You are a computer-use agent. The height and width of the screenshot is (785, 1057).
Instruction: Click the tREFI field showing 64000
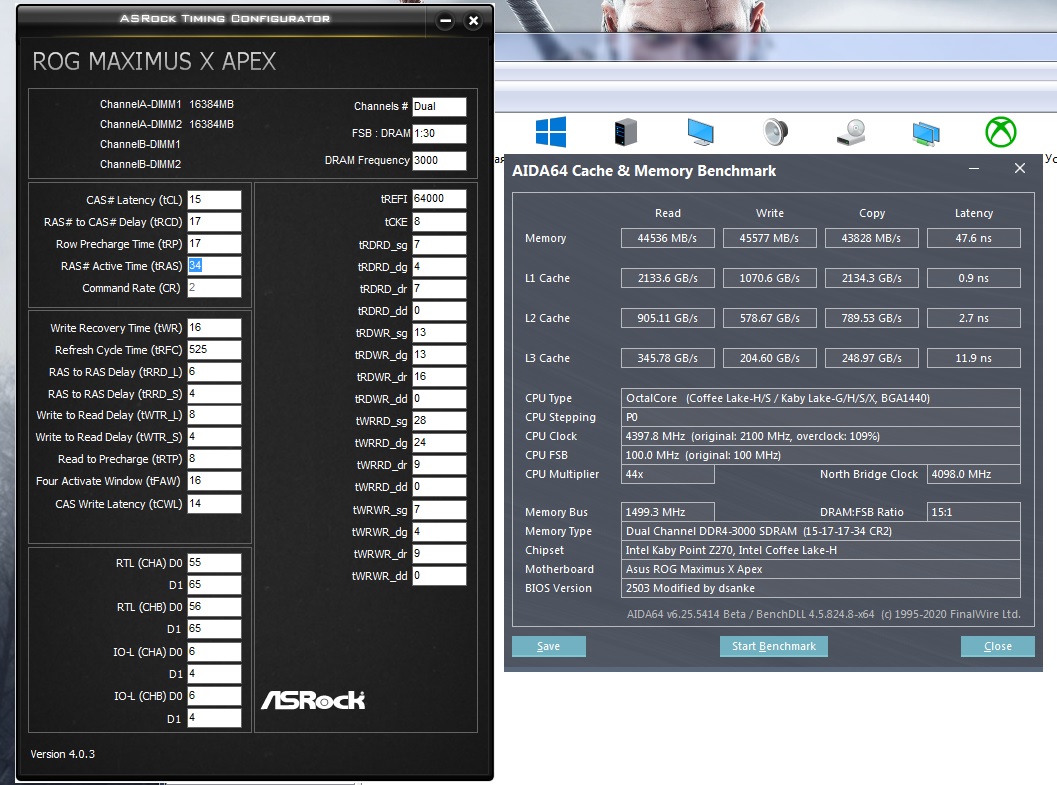[439, 199]
